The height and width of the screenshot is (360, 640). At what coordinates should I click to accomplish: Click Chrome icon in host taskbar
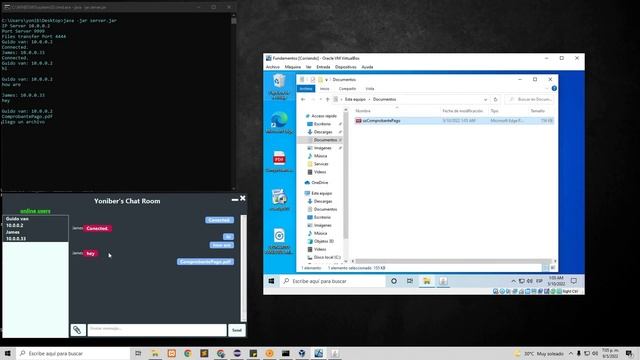pos(187,353)
